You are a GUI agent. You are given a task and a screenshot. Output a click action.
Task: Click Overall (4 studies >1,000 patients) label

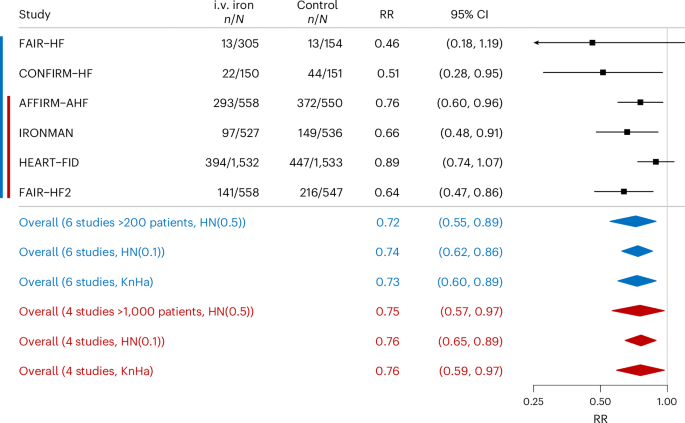coord(136,312)
